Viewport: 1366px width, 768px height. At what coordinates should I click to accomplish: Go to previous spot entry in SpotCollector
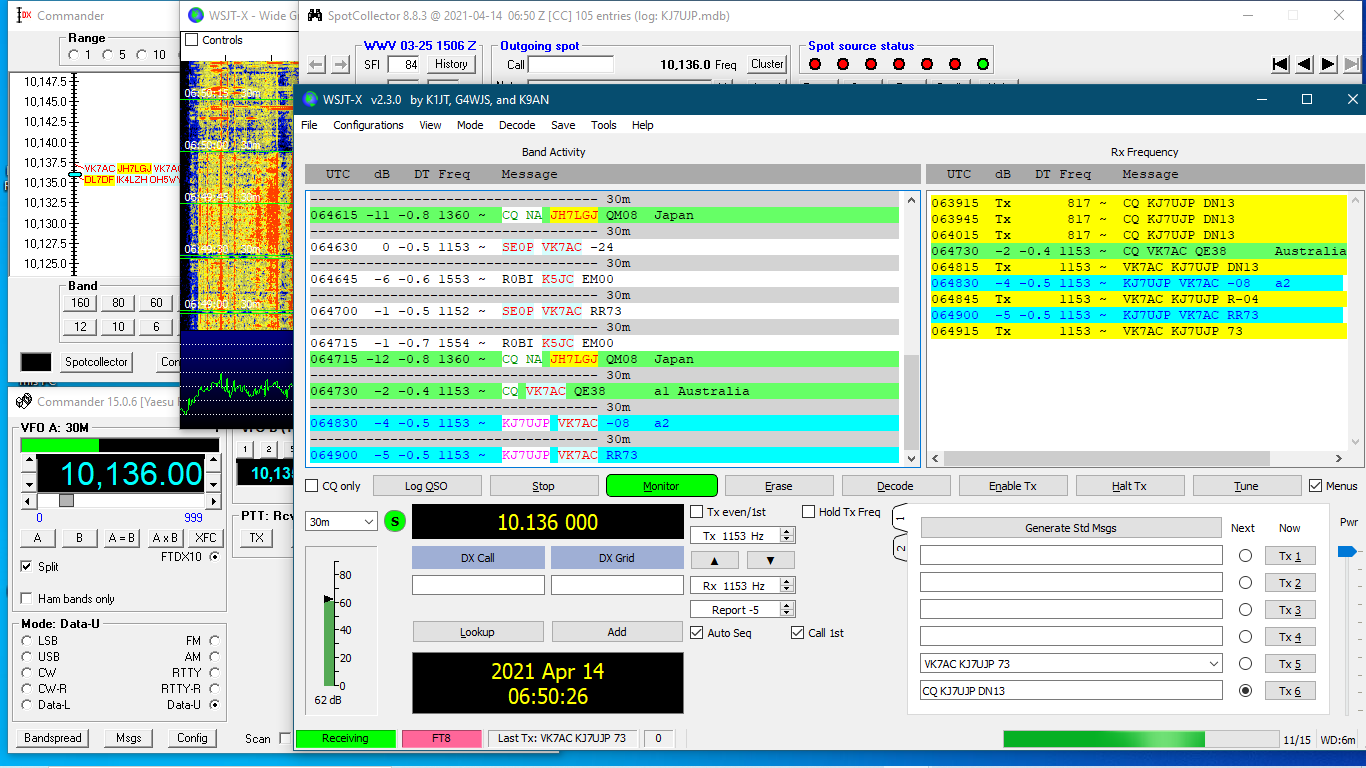[1304, 64]
